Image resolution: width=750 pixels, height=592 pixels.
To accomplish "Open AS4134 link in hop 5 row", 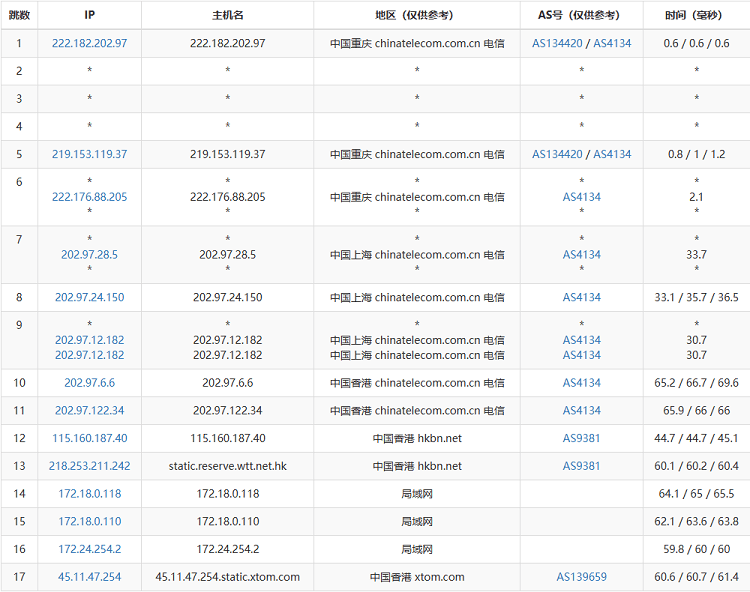I will coord(612,154).
